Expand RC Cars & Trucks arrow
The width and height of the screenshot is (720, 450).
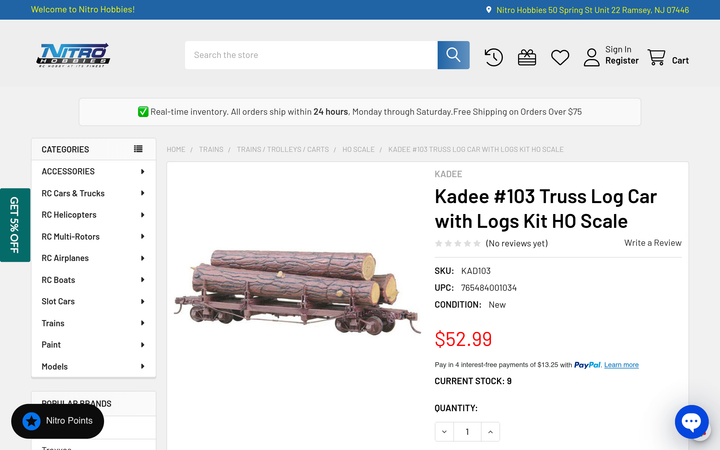click(x=142, y=193)
